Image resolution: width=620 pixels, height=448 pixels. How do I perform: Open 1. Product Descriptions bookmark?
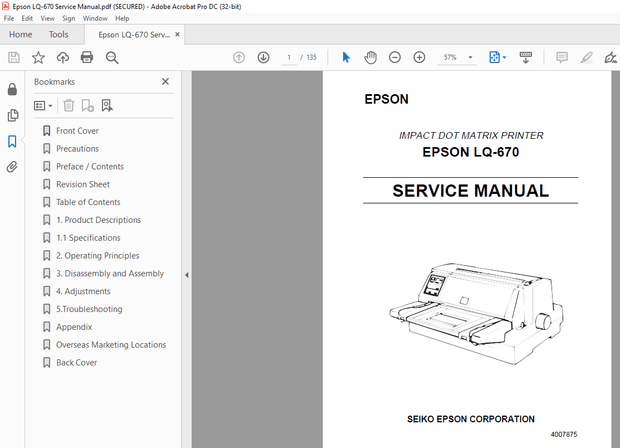point(98,220)
